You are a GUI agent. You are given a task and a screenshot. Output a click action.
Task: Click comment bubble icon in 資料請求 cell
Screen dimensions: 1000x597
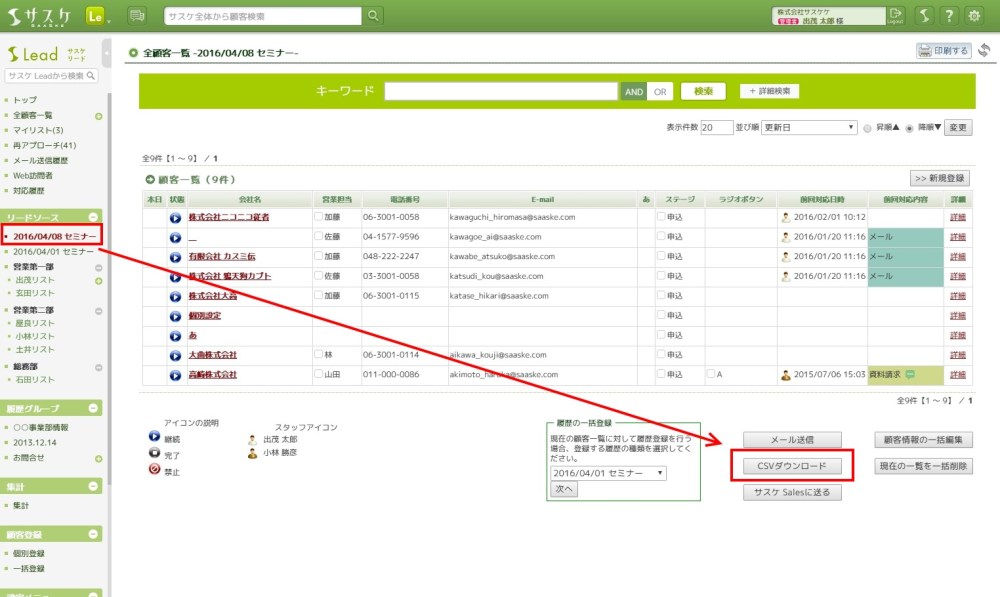click(x=910, y=375)
